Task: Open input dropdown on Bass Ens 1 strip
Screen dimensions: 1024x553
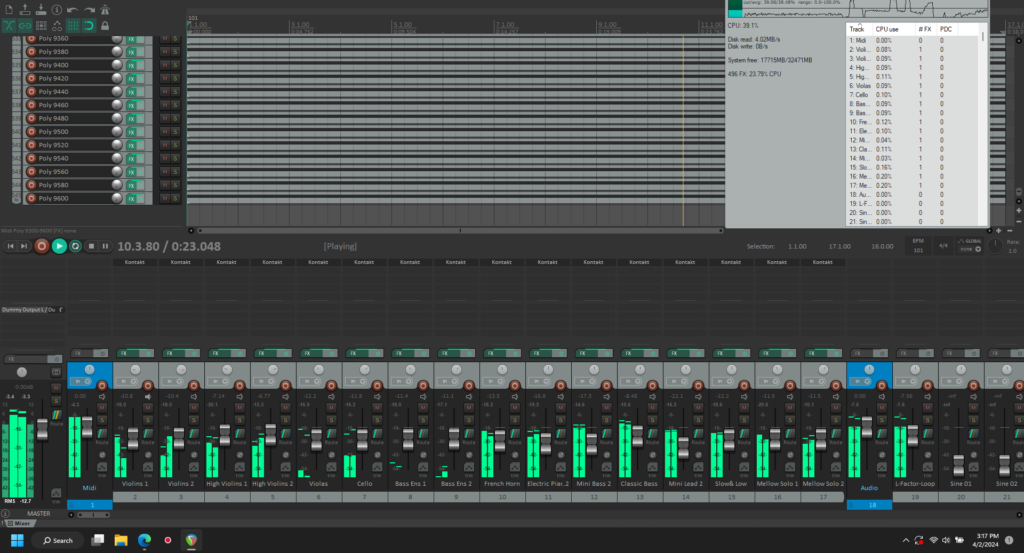Action: [x=402, y=381]
